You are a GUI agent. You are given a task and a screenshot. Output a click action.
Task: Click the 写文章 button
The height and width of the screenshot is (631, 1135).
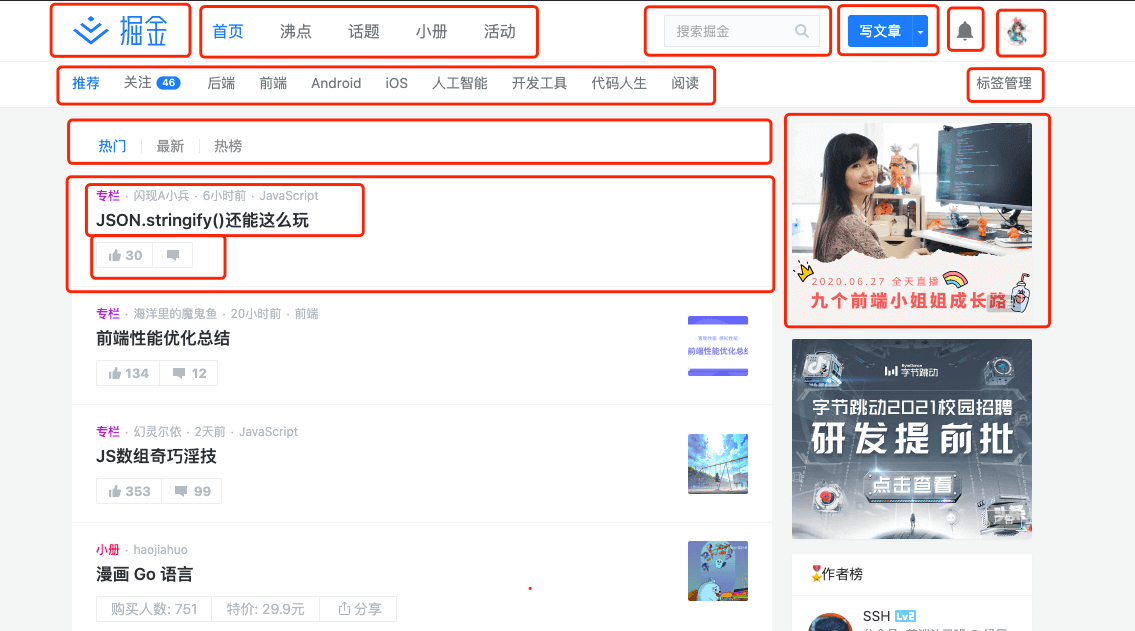coord(879,32)
